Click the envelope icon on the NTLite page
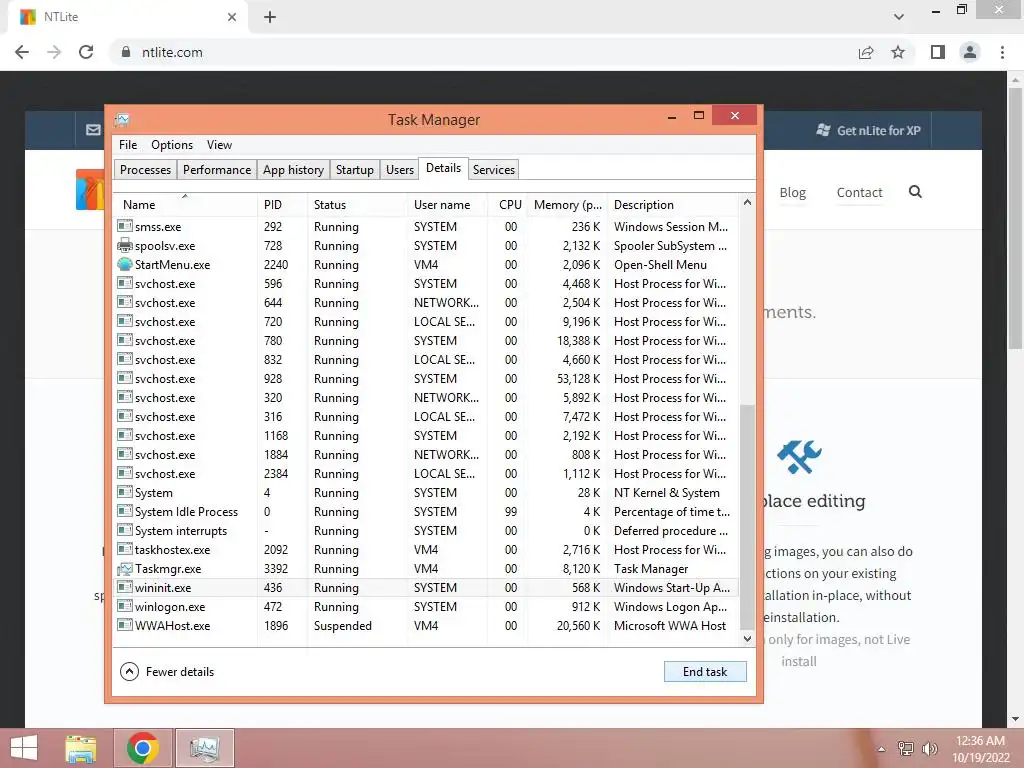The width and height of the screenshot is (1024, 768). click(93, 130)
